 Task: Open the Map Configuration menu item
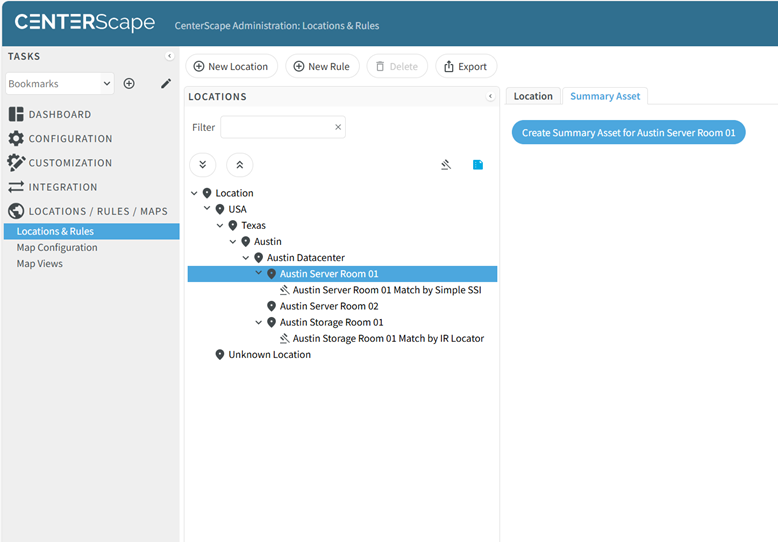click(57, 248)
